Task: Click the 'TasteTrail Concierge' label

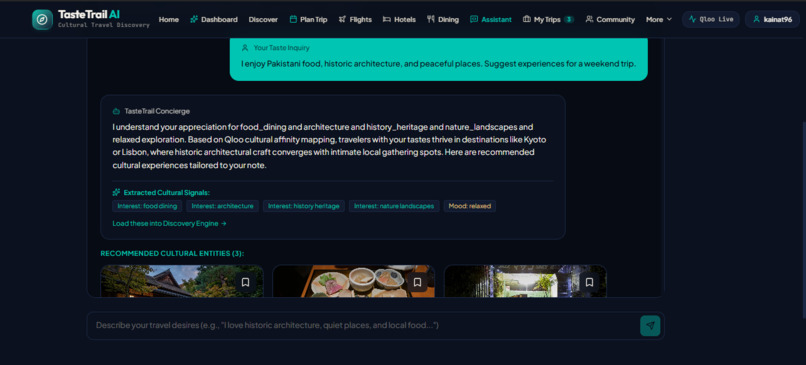Action: (x=157, y=111)
